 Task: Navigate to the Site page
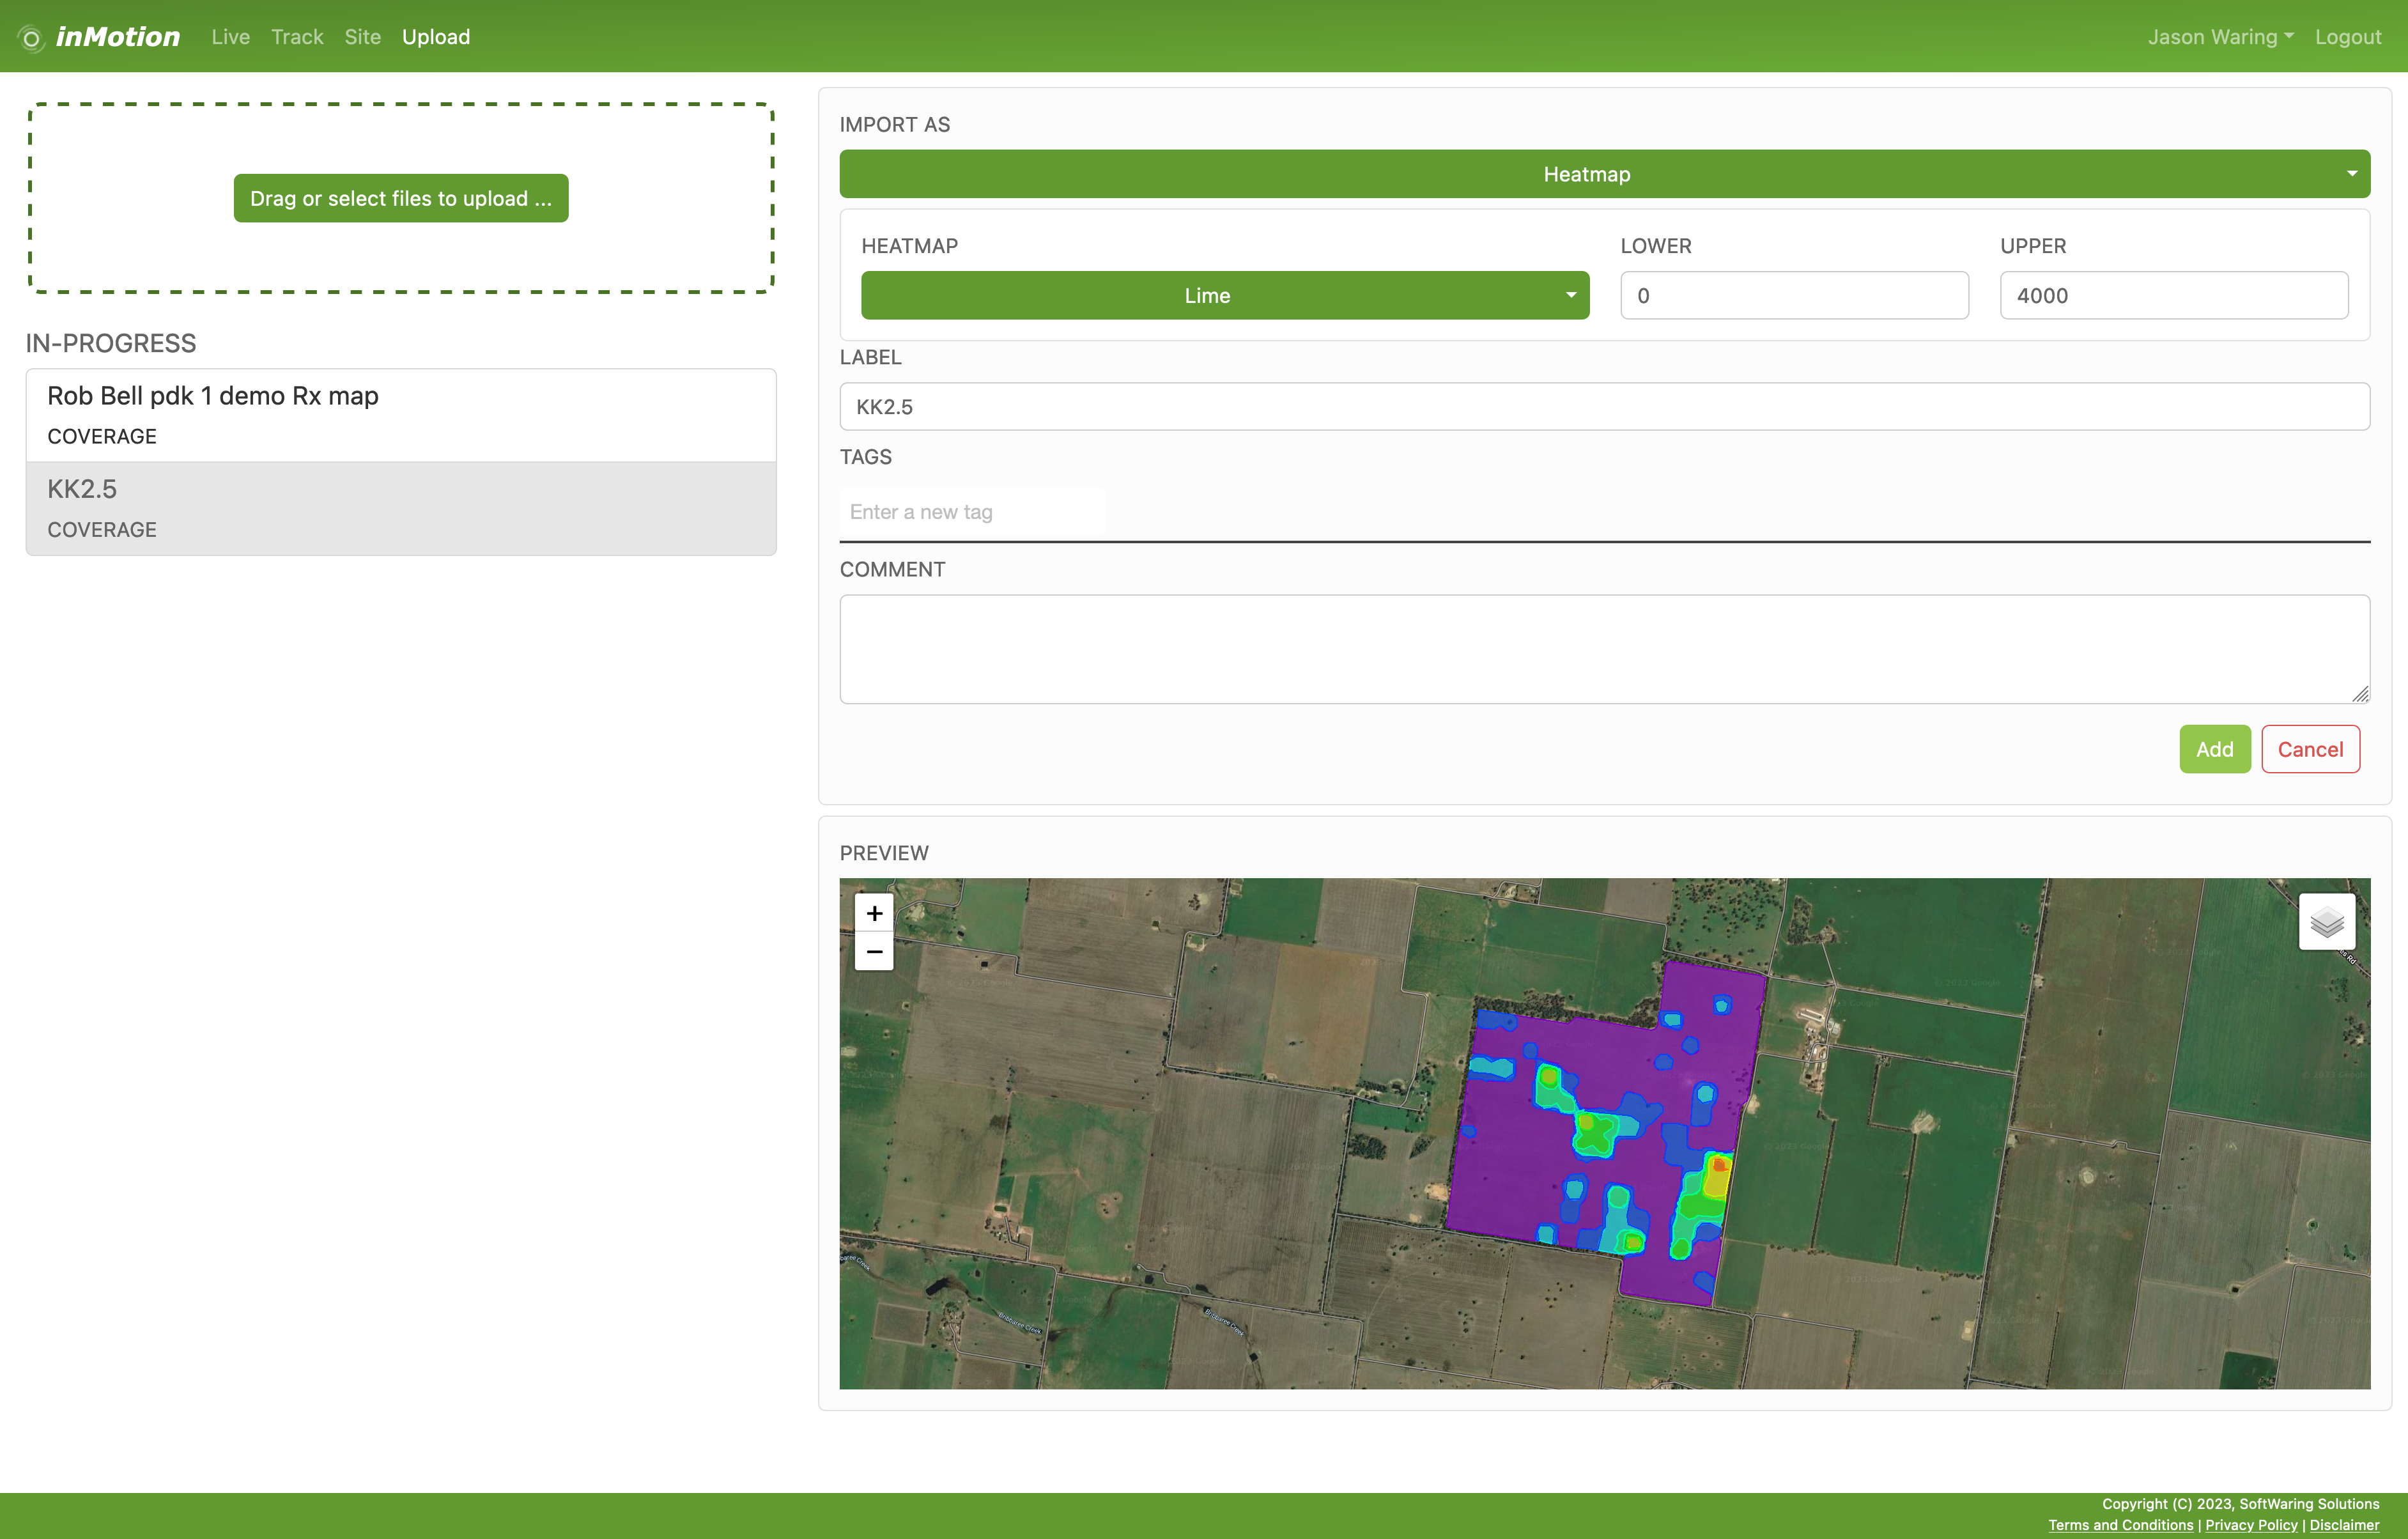tap(362, 37)
